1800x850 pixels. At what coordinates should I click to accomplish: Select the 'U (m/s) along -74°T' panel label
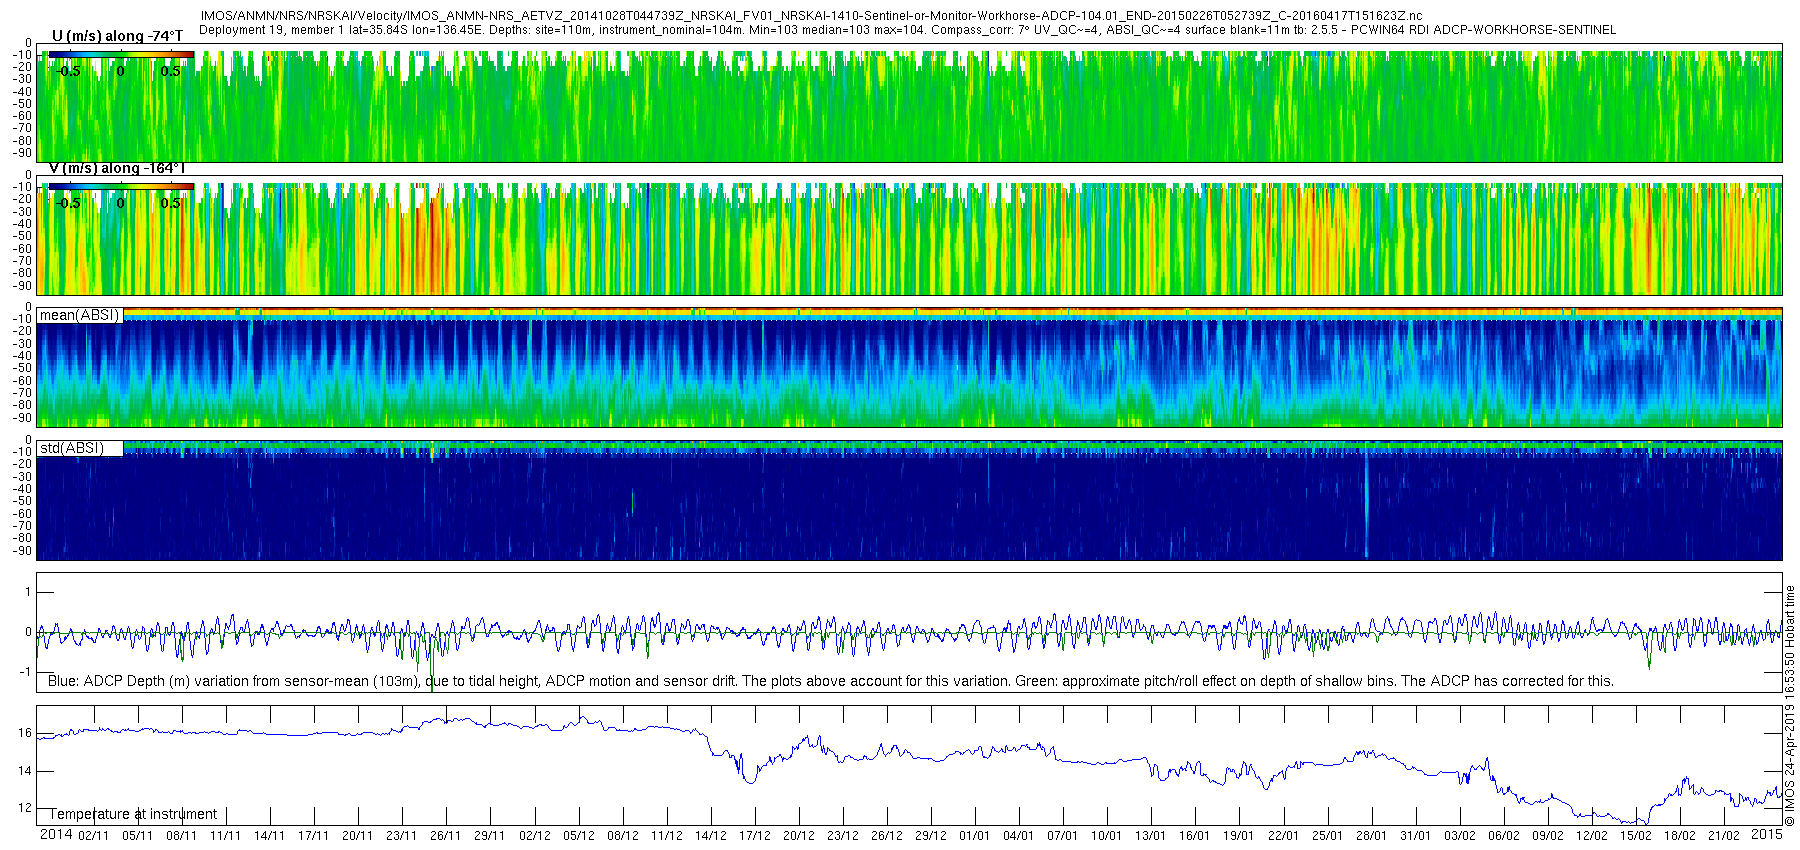[x=117, y=36]
